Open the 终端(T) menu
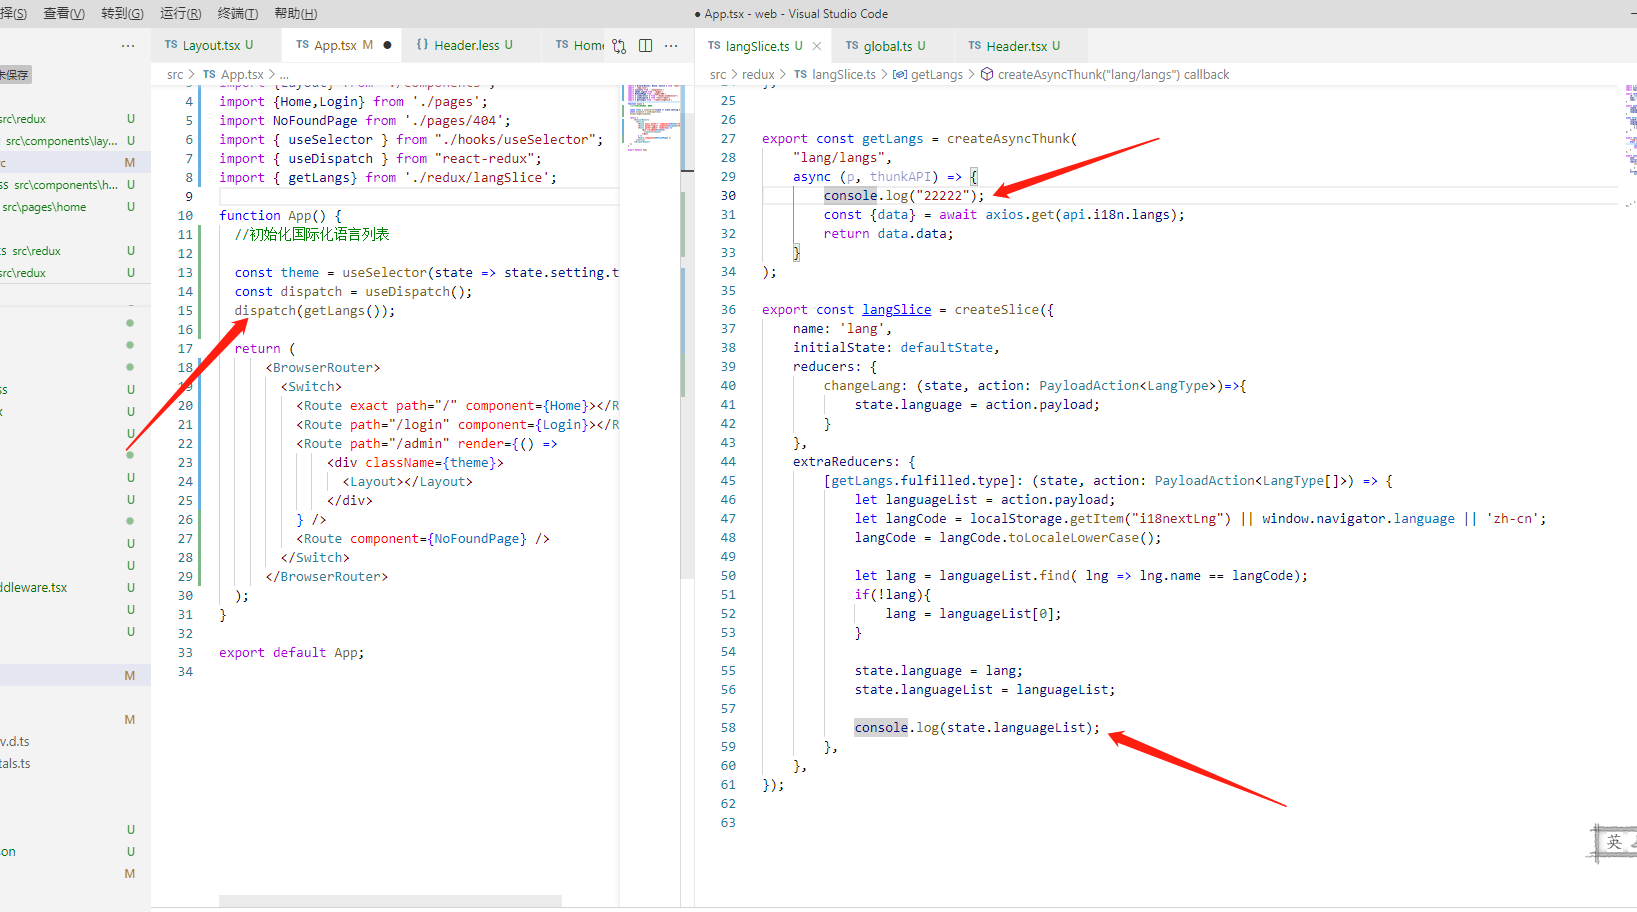The image size is (1637, 912). click(x=238, y=13)
